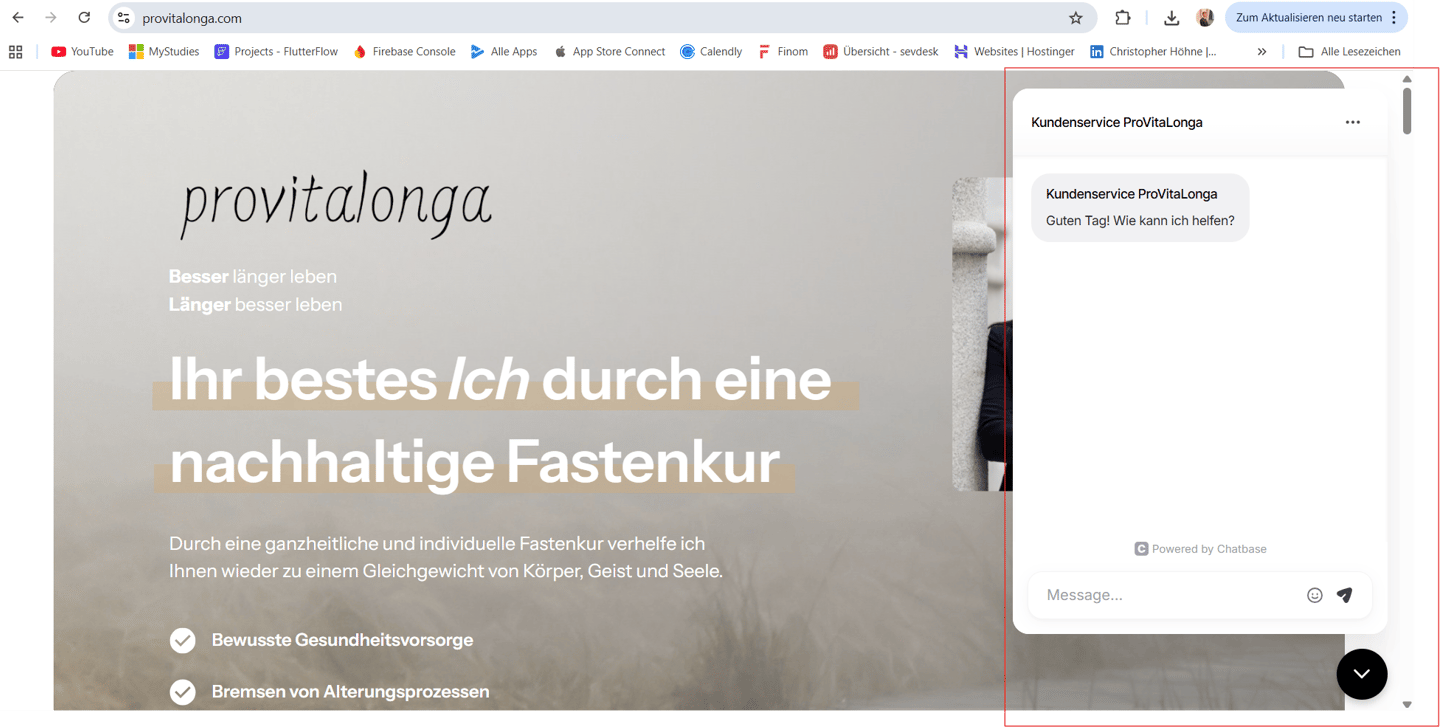
Task: Open the browser extensions puzzle icon
Action: pos(1123,18)
